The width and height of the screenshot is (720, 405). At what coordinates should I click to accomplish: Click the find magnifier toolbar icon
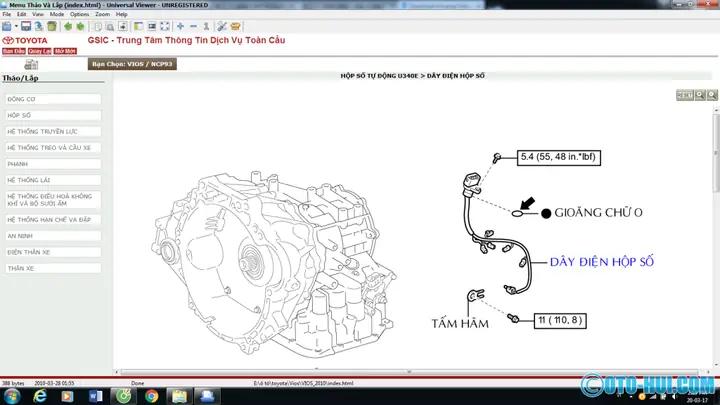pyautogui.click(x=110, y=26)
